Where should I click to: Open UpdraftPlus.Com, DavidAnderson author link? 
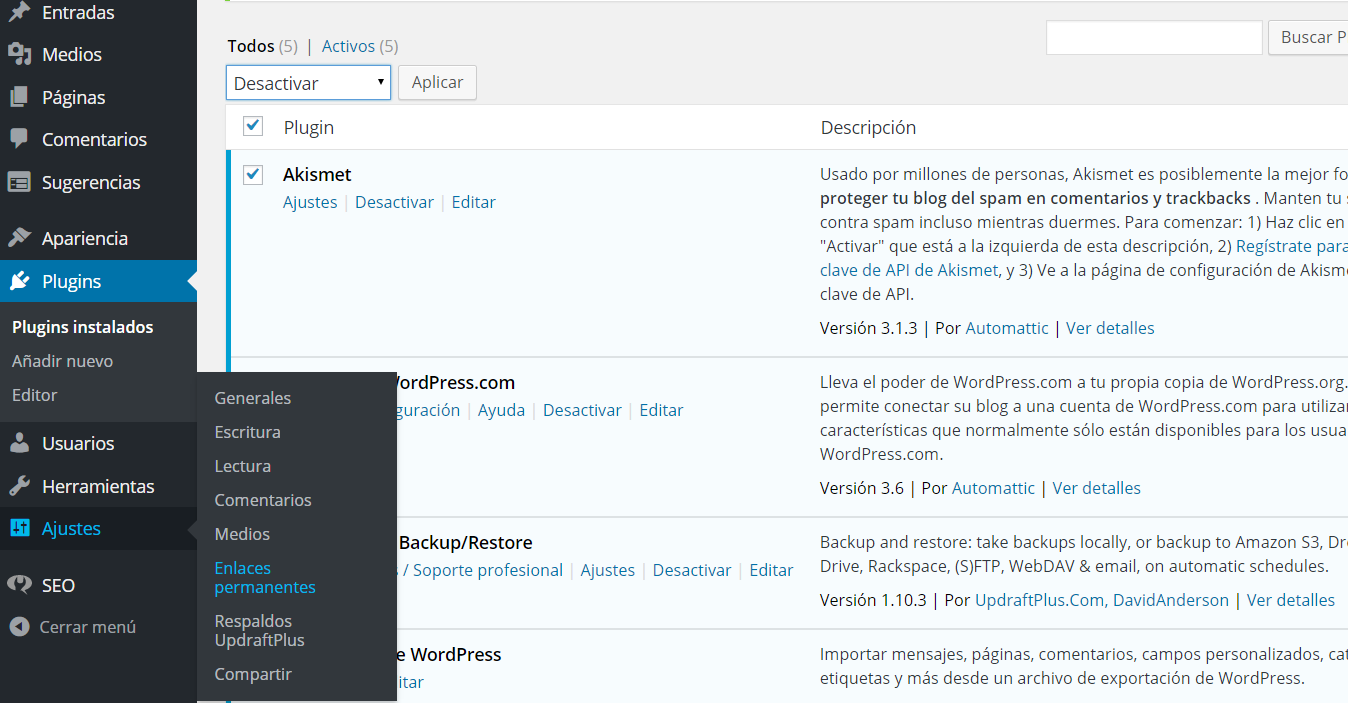(x=1102, y=600)
